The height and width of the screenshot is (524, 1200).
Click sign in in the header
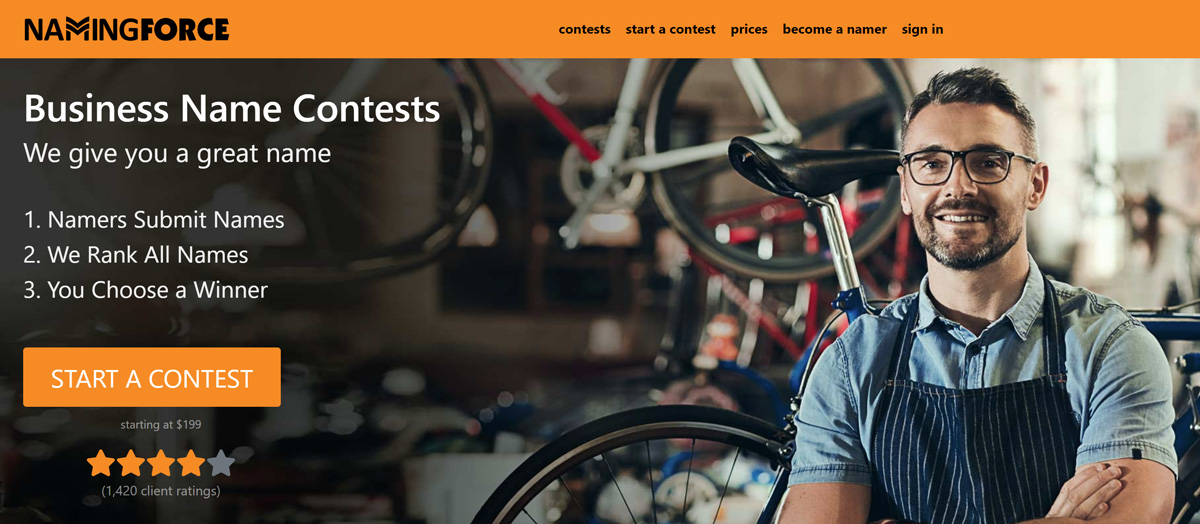(x=922, y=29)
